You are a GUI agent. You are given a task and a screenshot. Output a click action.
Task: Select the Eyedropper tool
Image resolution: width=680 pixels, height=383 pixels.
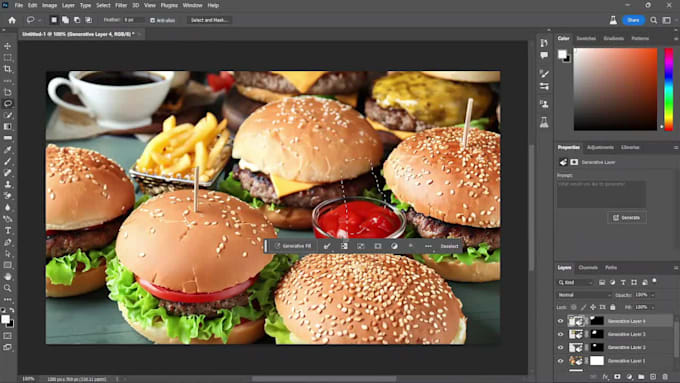tap(8, 150)
